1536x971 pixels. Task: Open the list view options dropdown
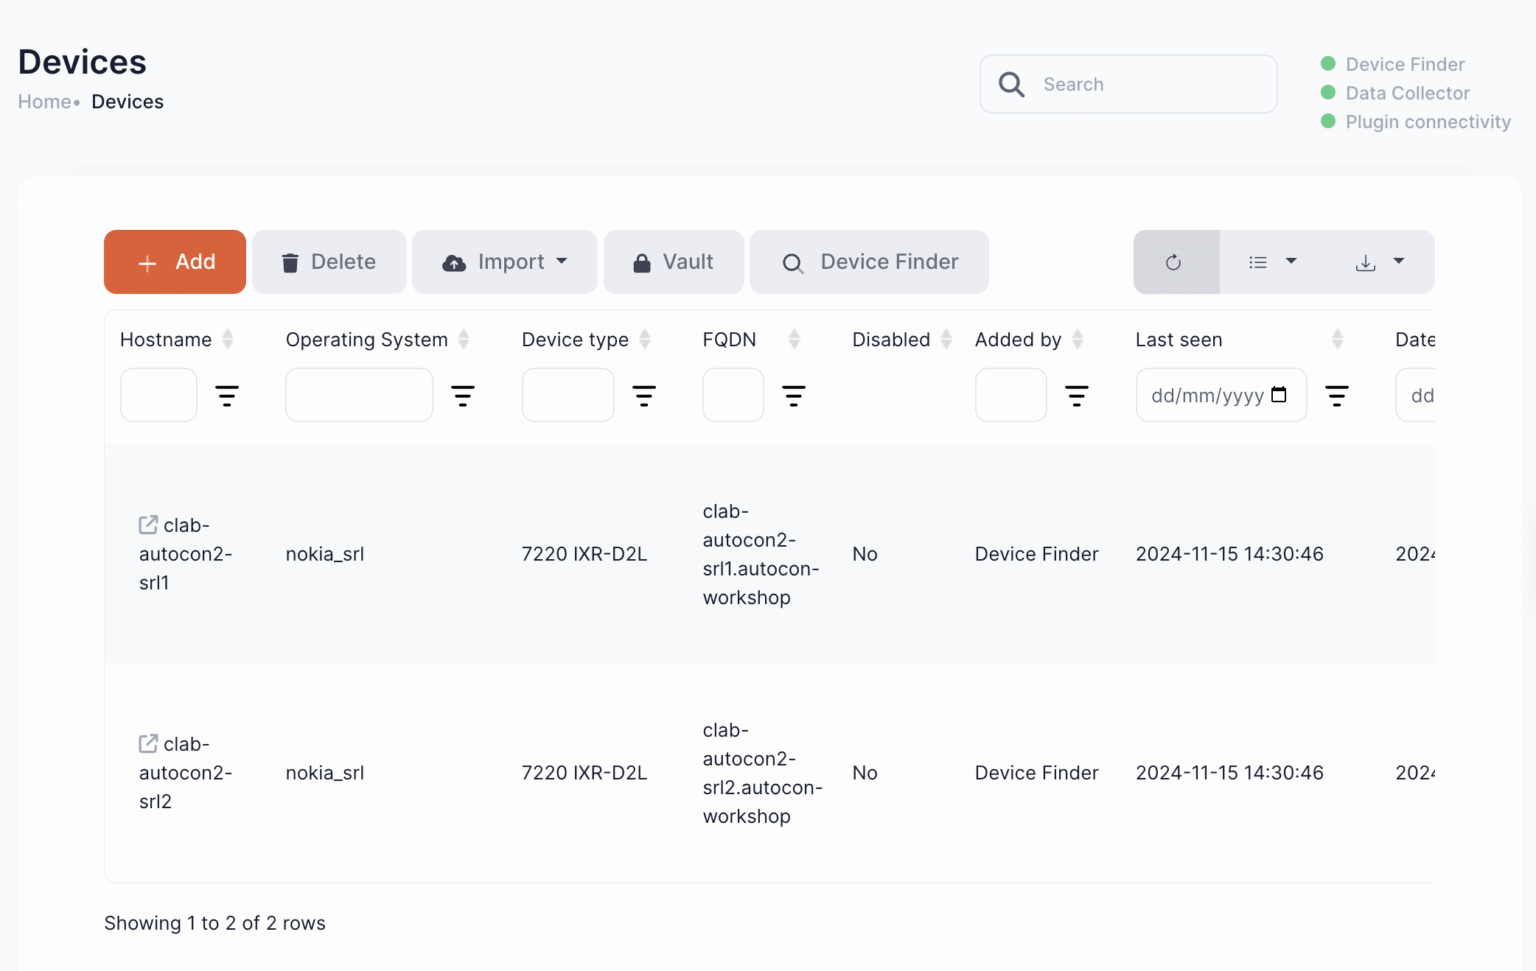1271,262
